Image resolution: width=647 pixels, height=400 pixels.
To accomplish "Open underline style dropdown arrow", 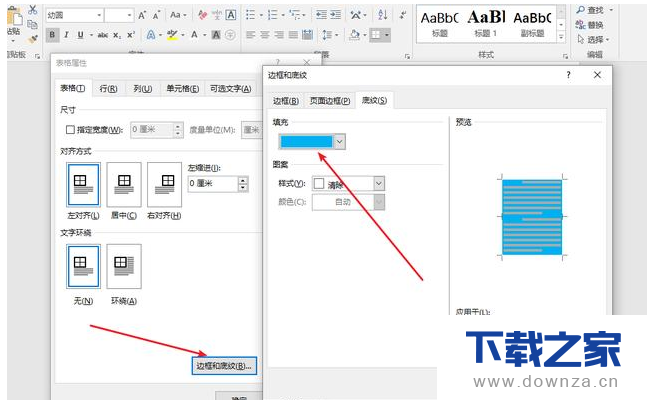I will [91, 36].
